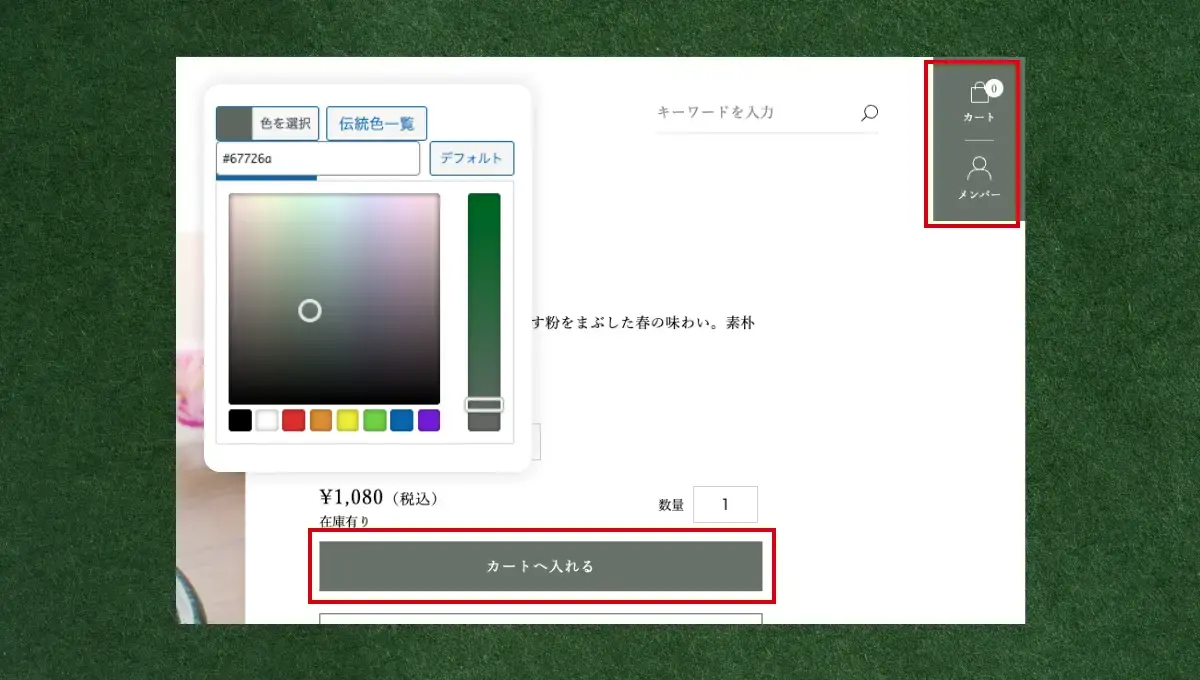Pick the purple palette swatch
The width and height of the screenshot is (1200, 680).
(x=429, y=420)
